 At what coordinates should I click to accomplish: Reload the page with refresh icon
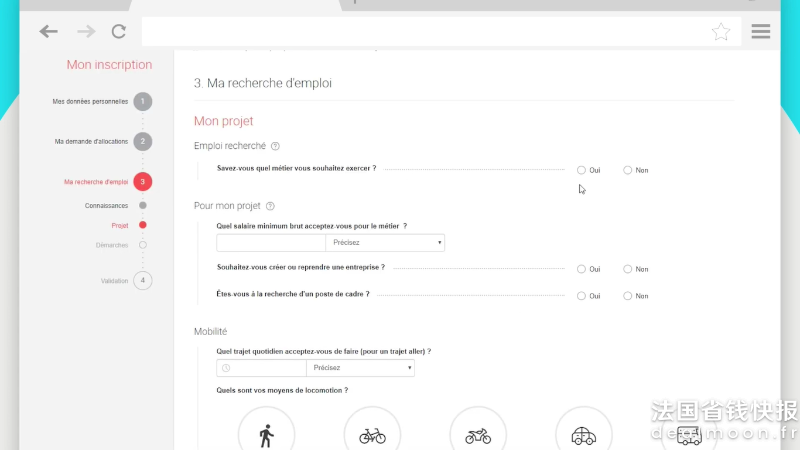119,32
